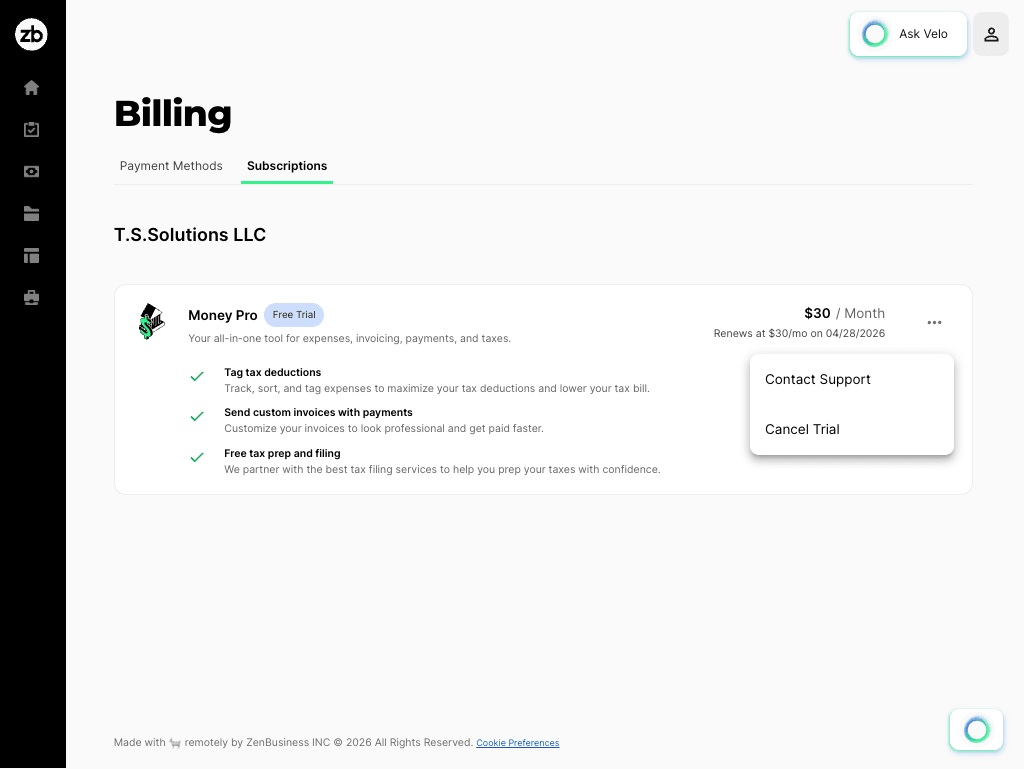Open the briefcase services icon in sidebar
This screenshot has width=1024, height=769.
(31, 297)
